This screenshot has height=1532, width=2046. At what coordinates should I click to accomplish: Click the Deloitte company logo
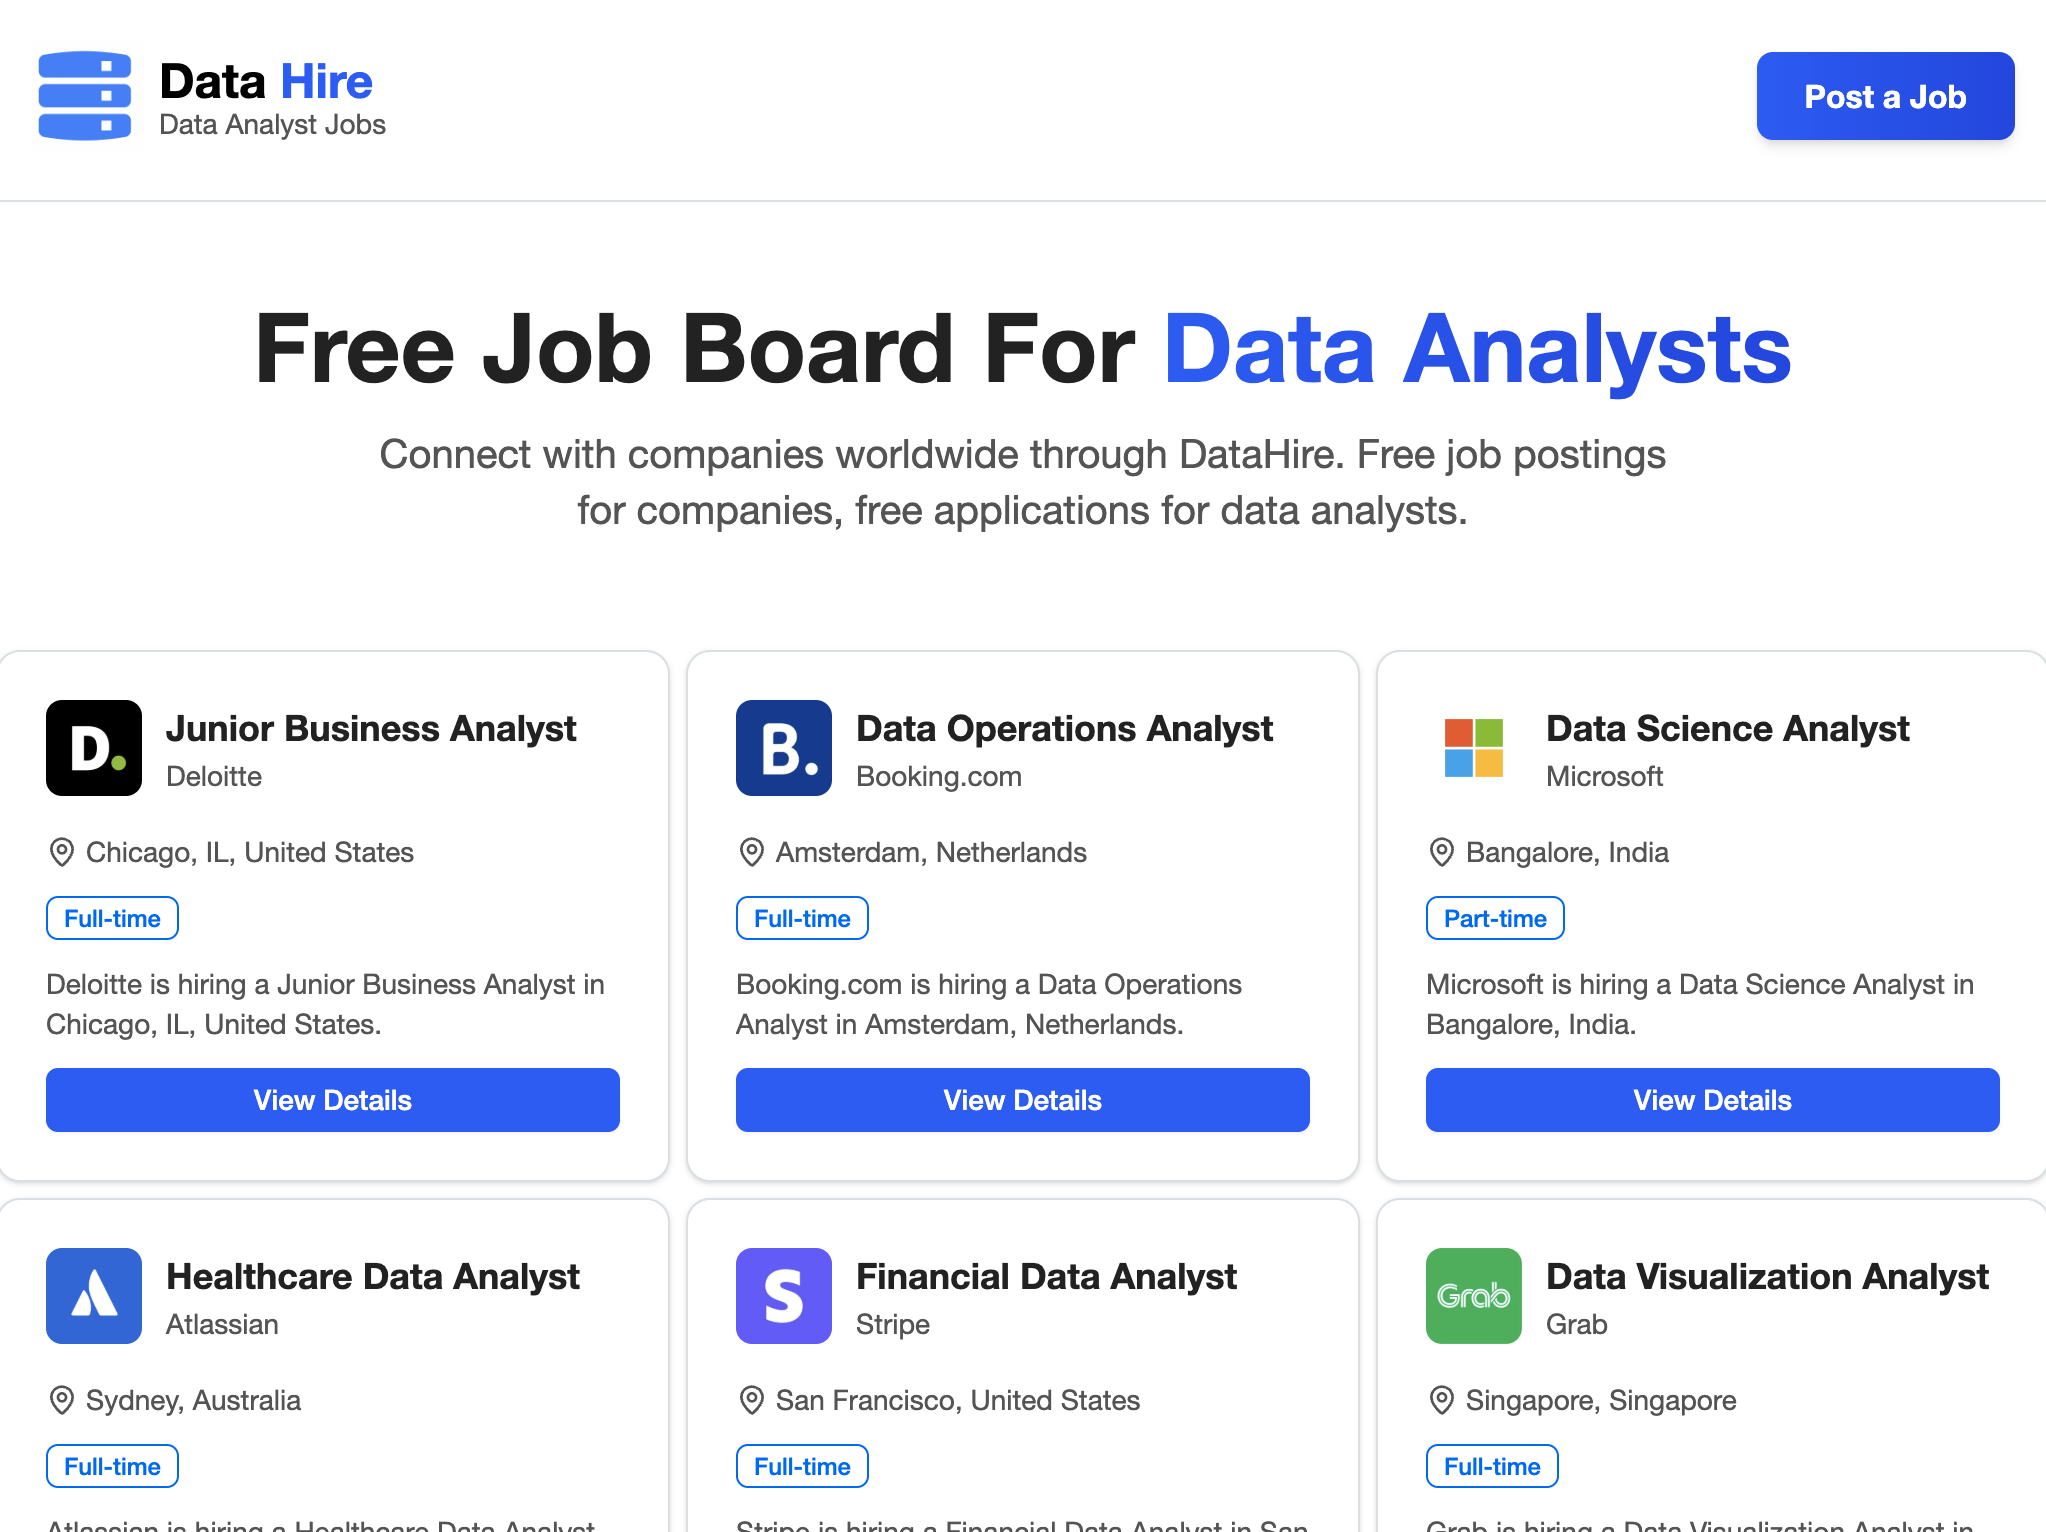tap(93, 747)
